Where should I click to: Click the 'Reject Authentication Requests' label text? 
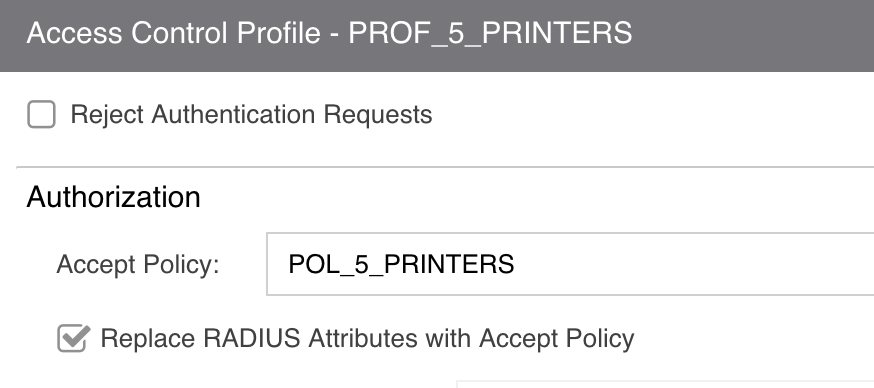tap(251, 114)
